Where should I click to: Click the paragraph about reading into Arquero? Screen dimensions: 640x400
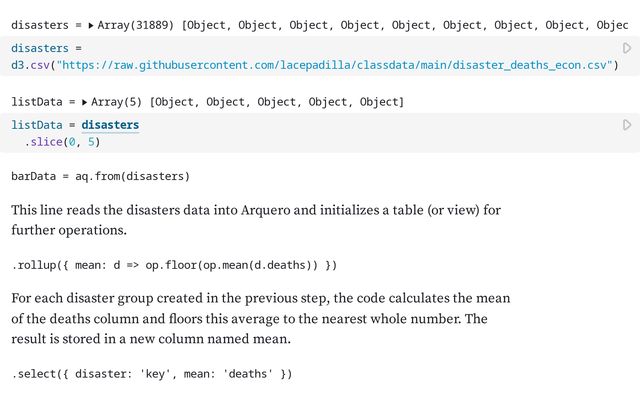point(256,220)
